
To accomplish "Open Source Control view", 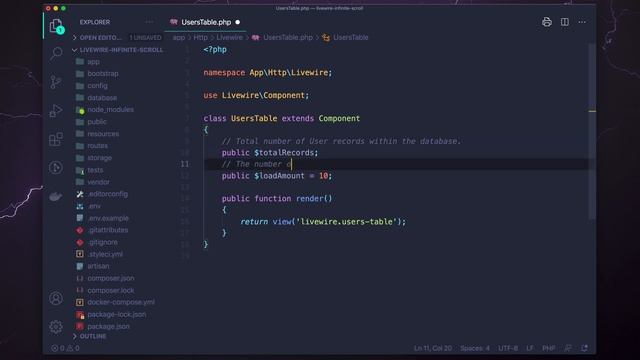I will pos(56,82).
